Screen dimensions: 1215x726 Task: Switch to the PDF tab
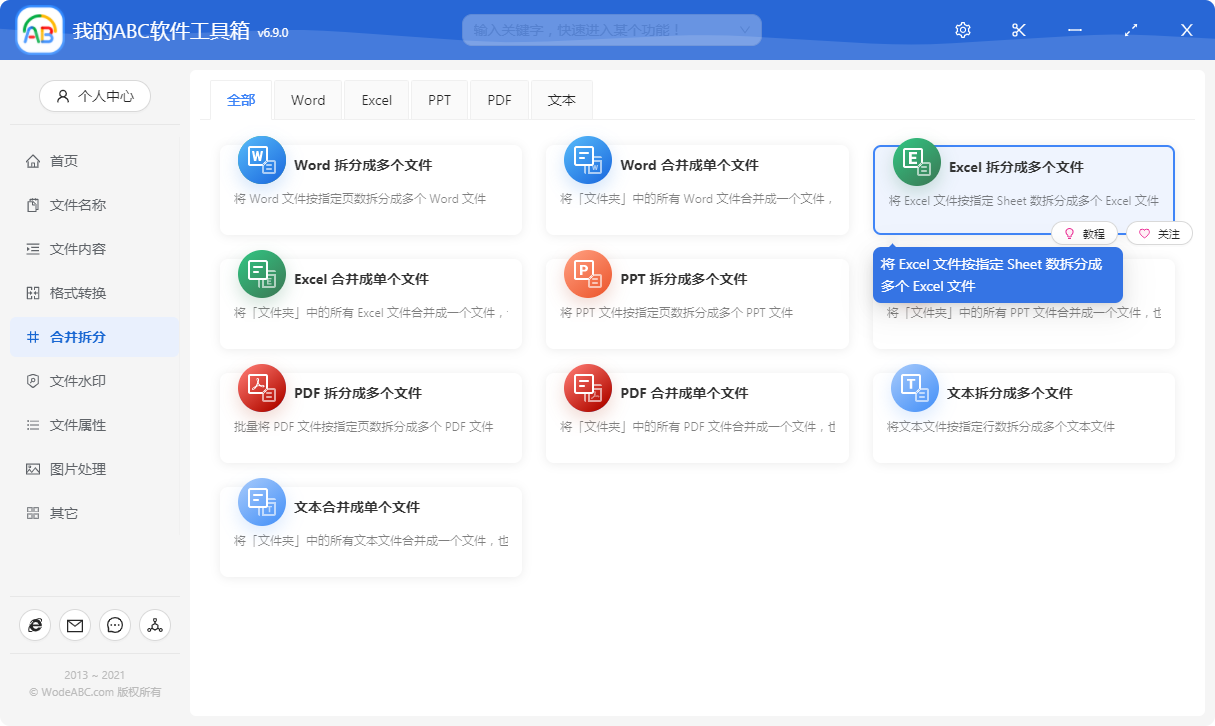500,100
